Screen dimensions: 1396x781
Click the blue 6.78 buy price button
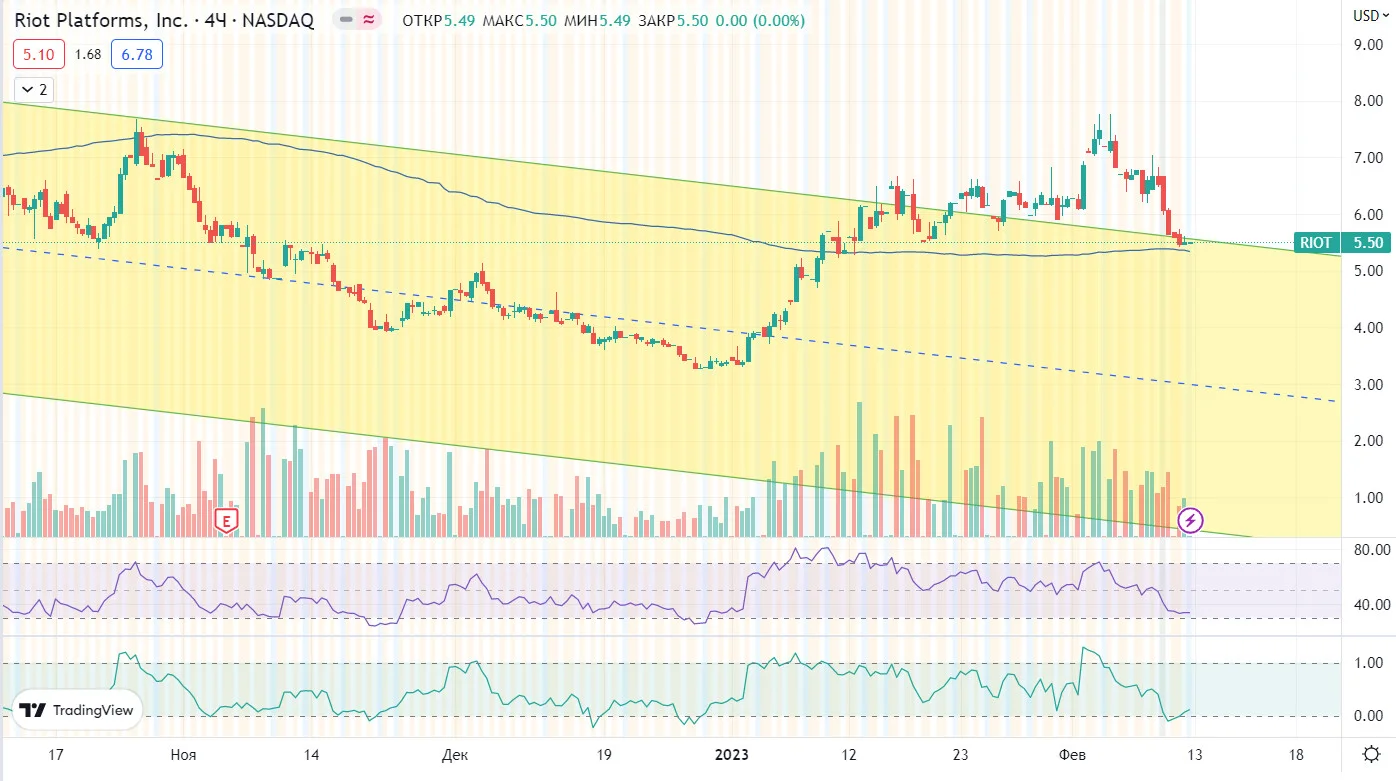[x=137, y=54]
